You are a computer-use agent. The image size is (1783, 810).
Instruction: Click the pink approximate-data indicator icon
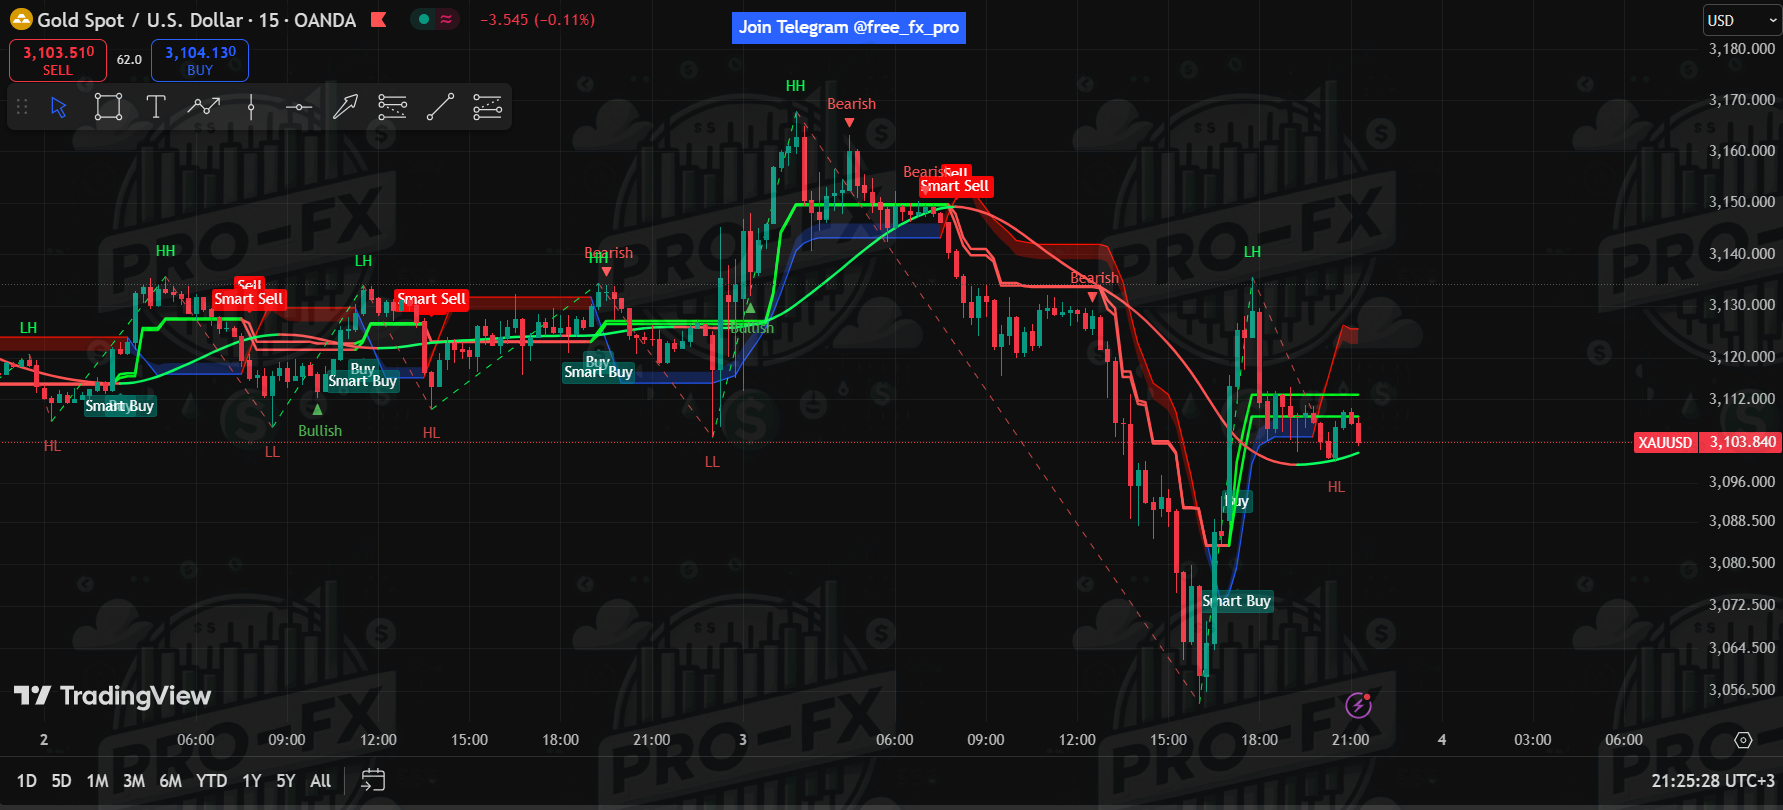coord(446,19)
